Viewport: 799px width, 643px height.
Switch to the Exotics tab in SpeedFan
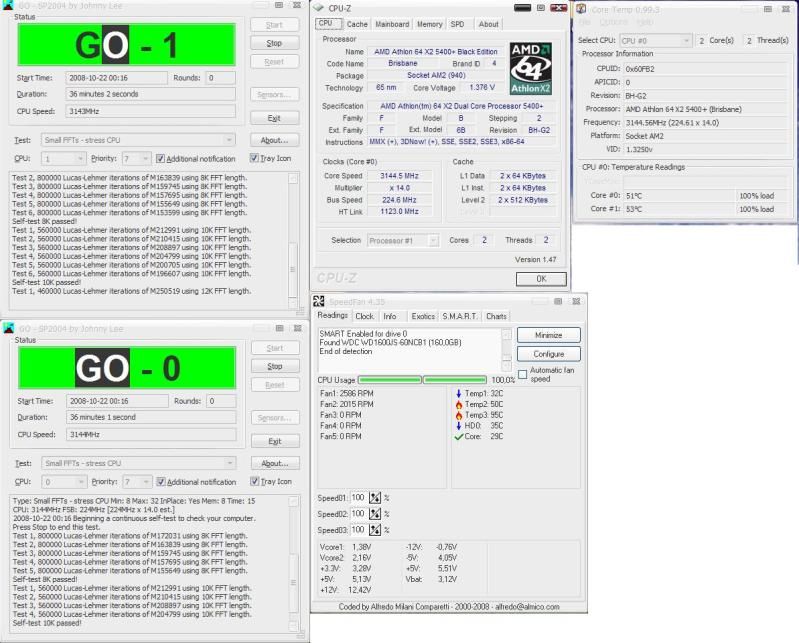click(x=423, y=316)
